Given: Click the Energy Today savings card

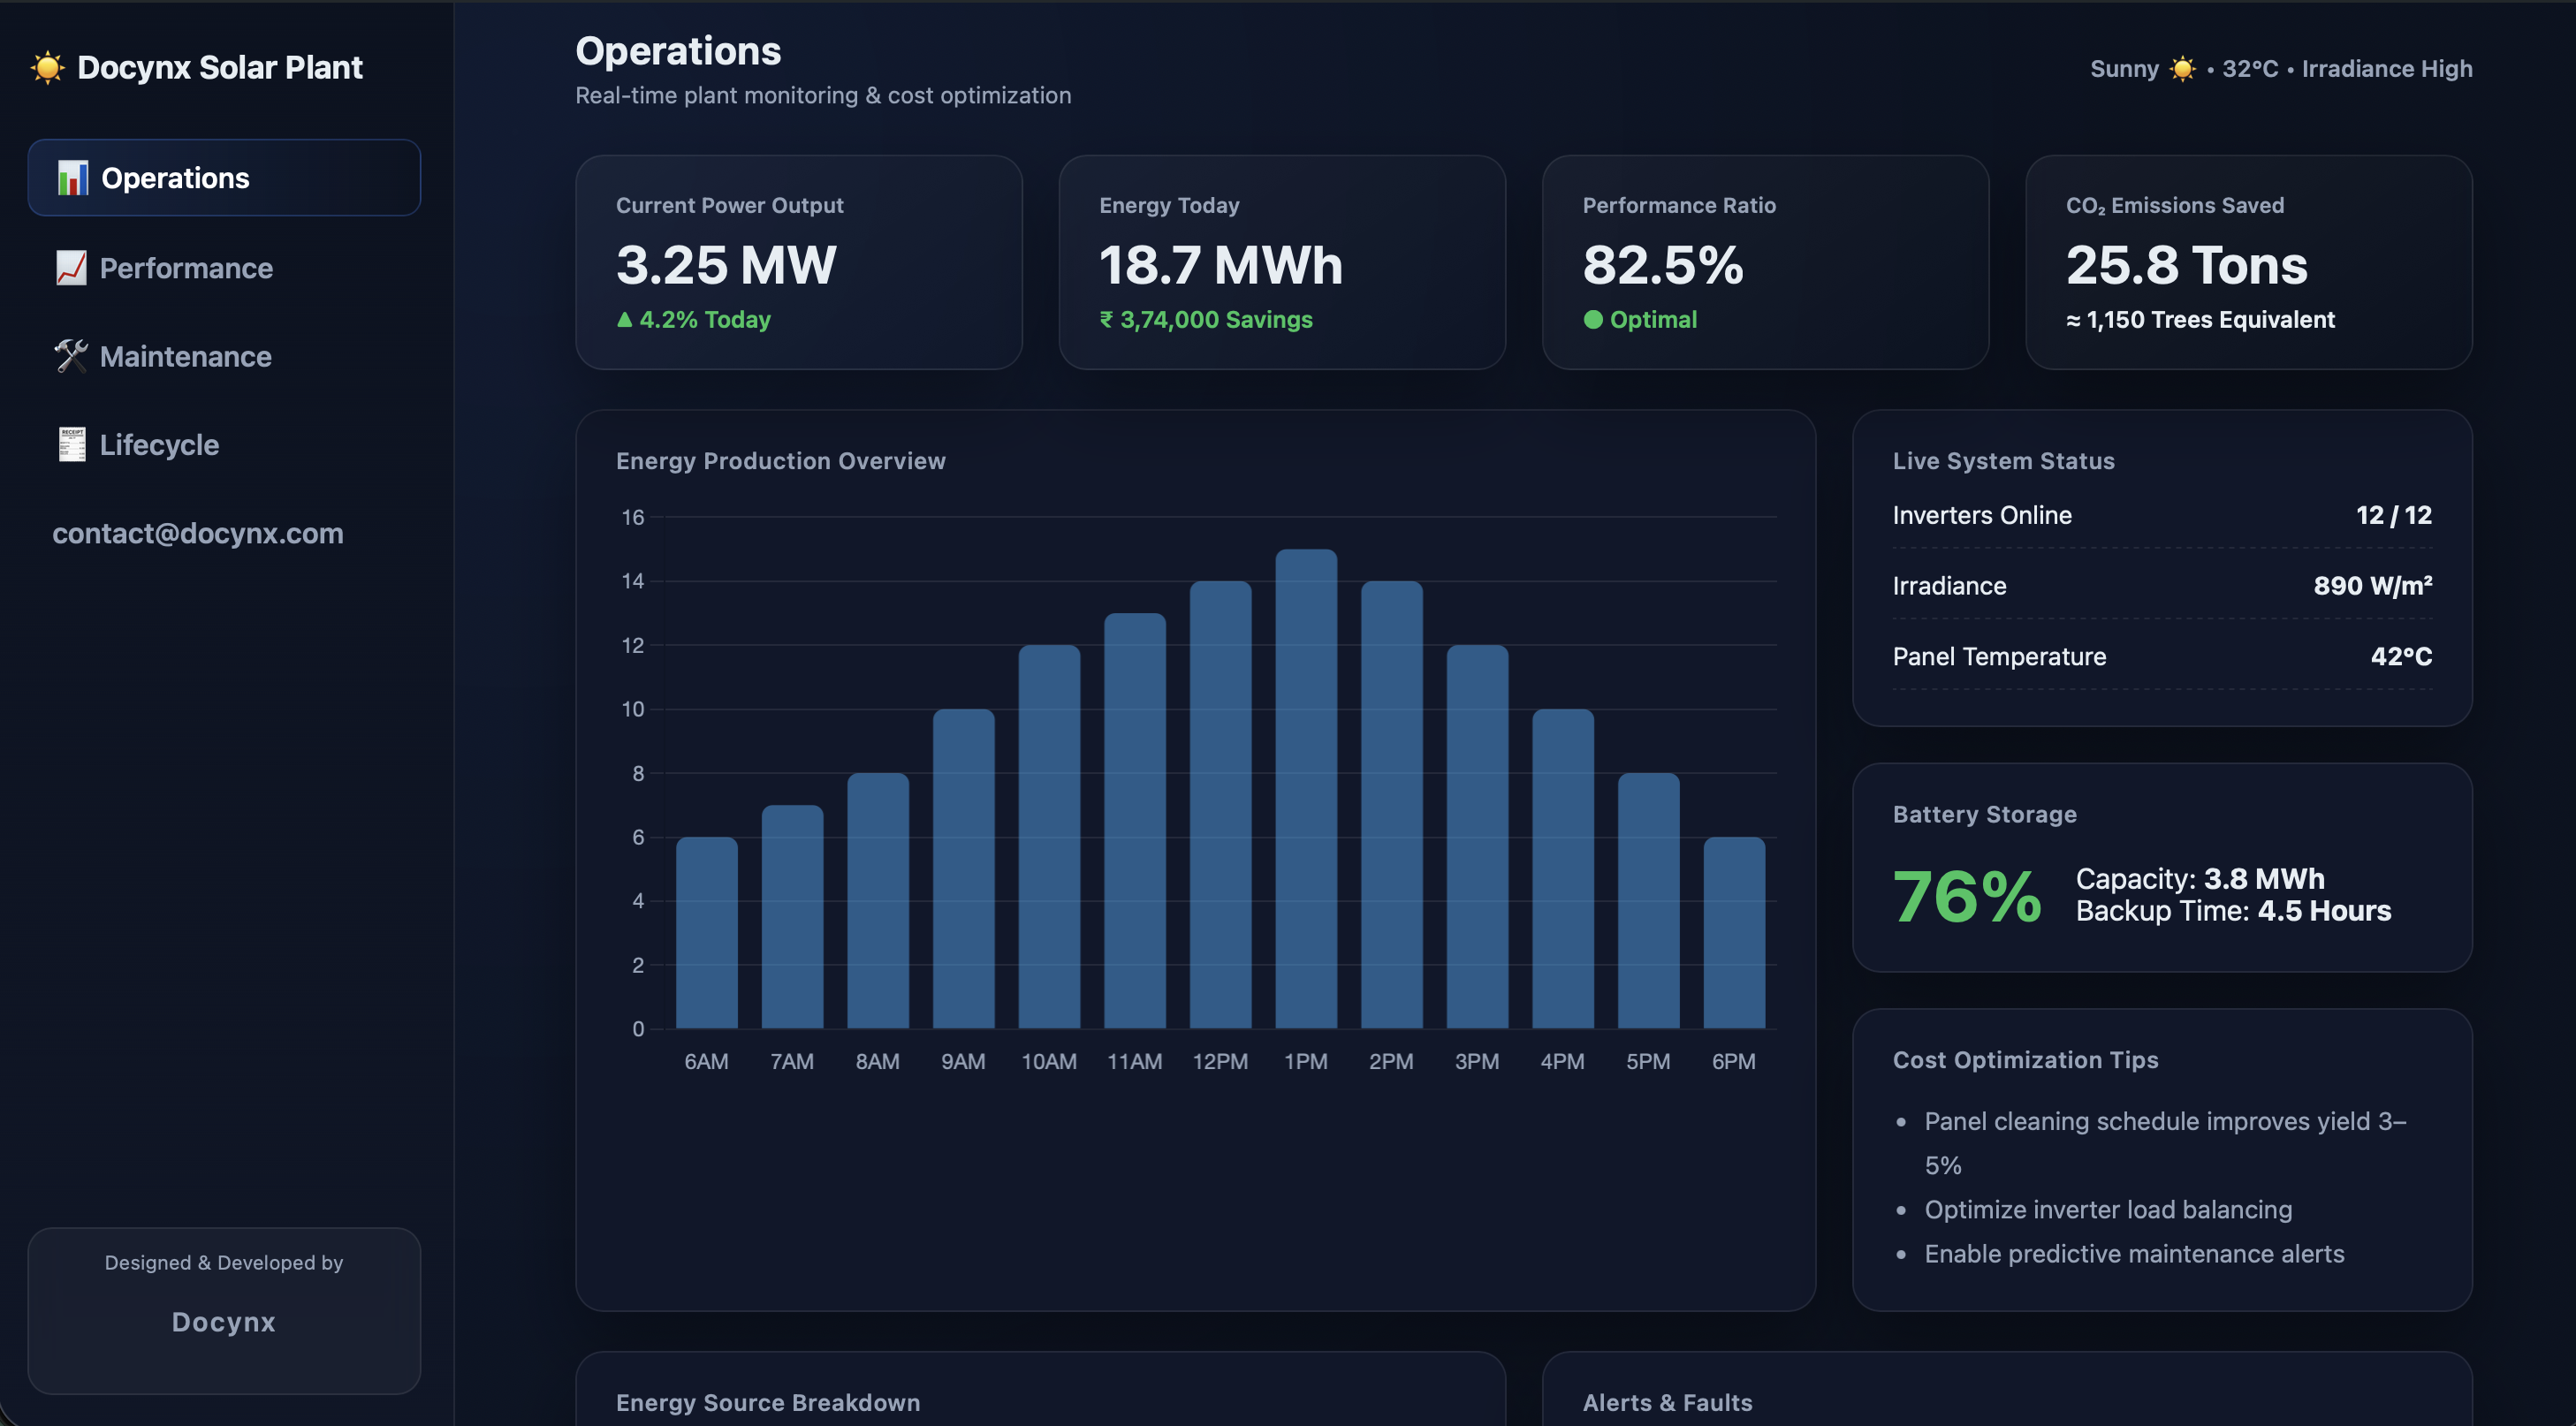Looking at the screenshot, I should 1281,262.
